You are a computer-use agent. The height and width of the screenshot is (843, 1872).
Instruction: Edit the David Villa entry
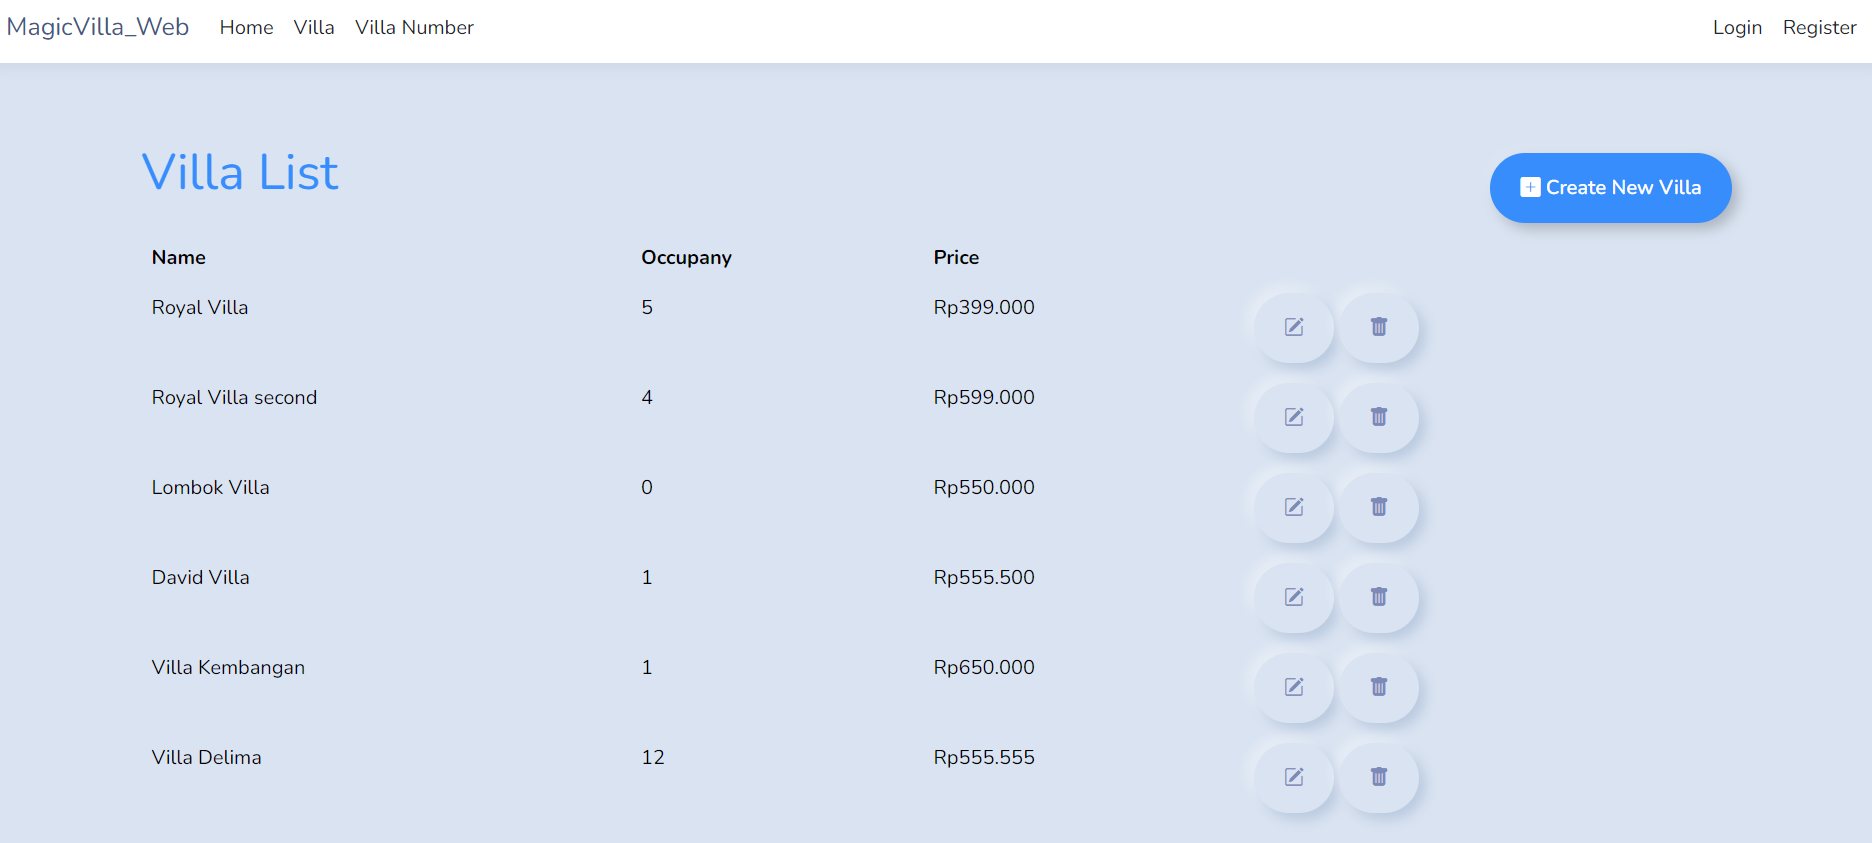[x=1294, y=597]
